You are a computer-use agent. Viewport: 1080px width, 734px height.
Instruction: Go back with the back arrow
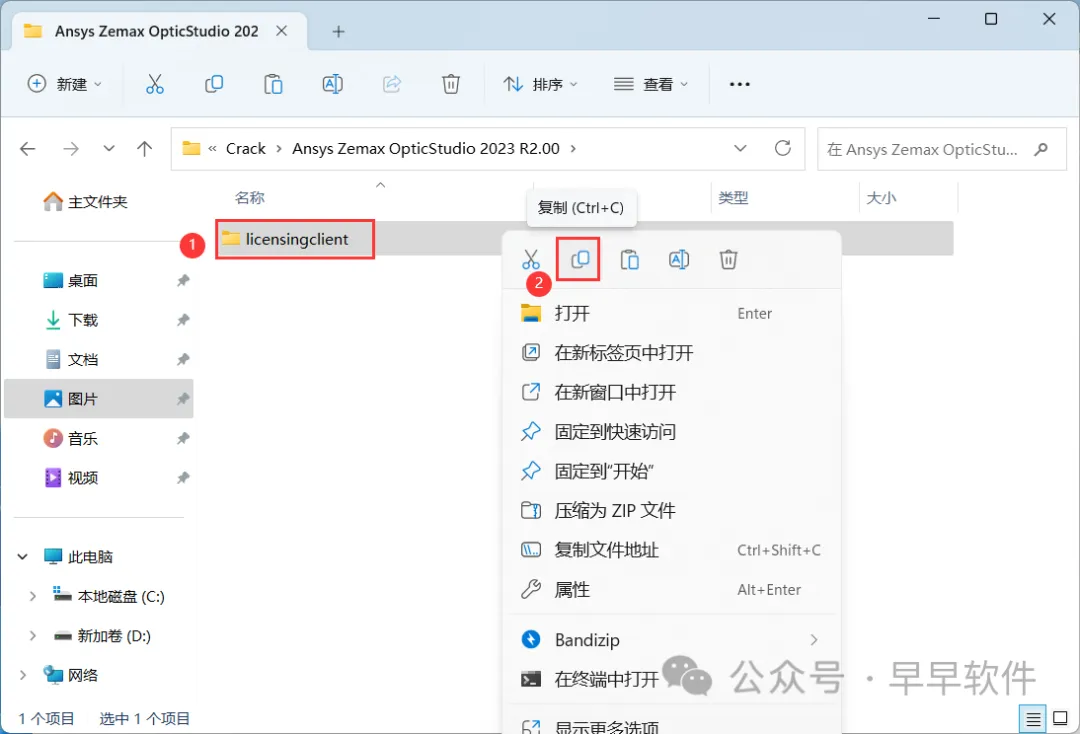point(28,149)
